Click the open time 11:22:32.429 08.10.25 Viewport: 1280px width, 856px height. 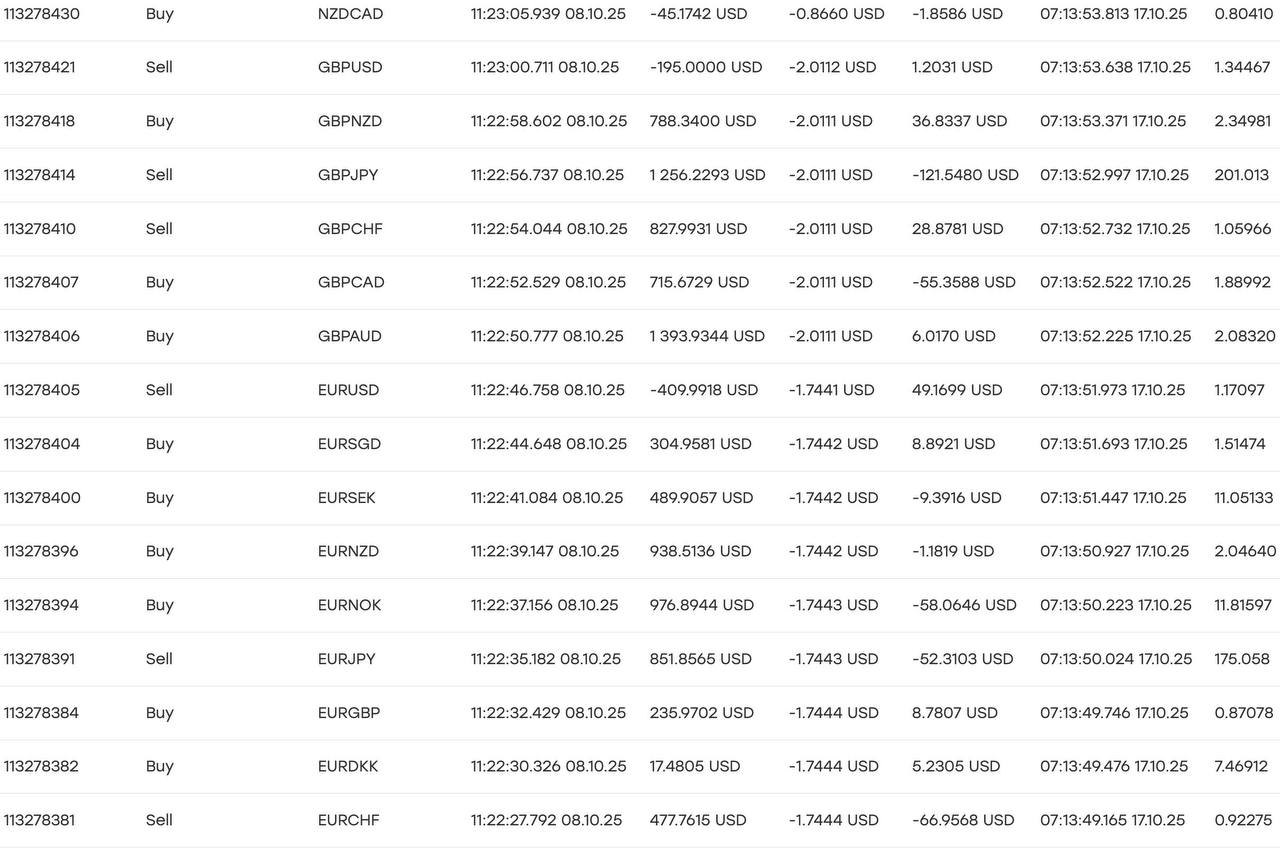point(548,713)
